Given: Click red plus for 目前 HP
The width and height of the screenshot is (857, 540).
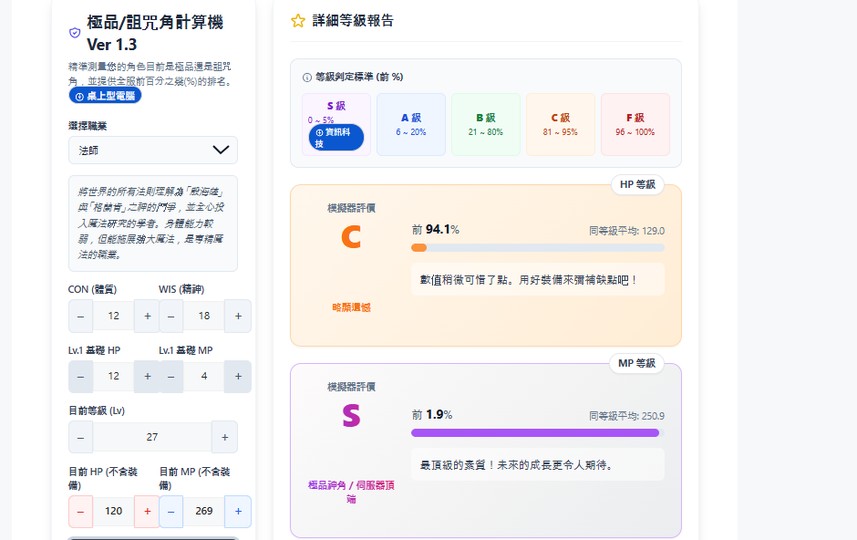Looking at the screenshot, I should click(147, 511).
